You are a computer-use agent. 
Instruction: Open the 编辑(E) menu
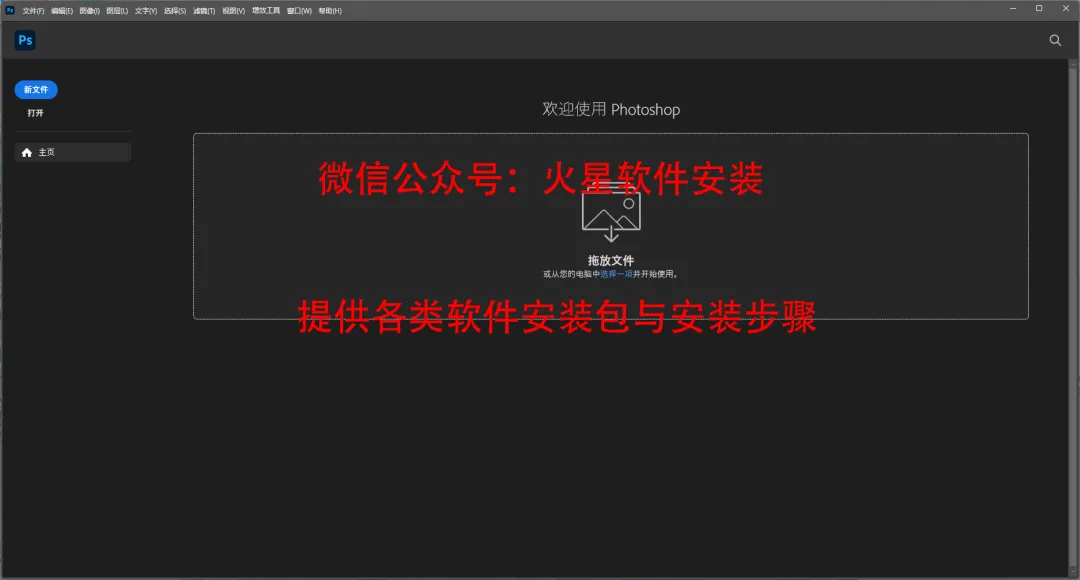click(62, 11)
